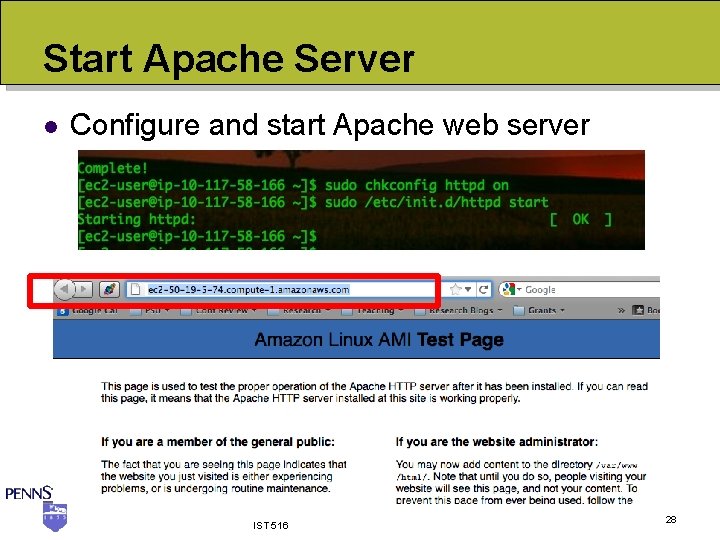Click the 'Complete!' terminal line

[113, 168]
